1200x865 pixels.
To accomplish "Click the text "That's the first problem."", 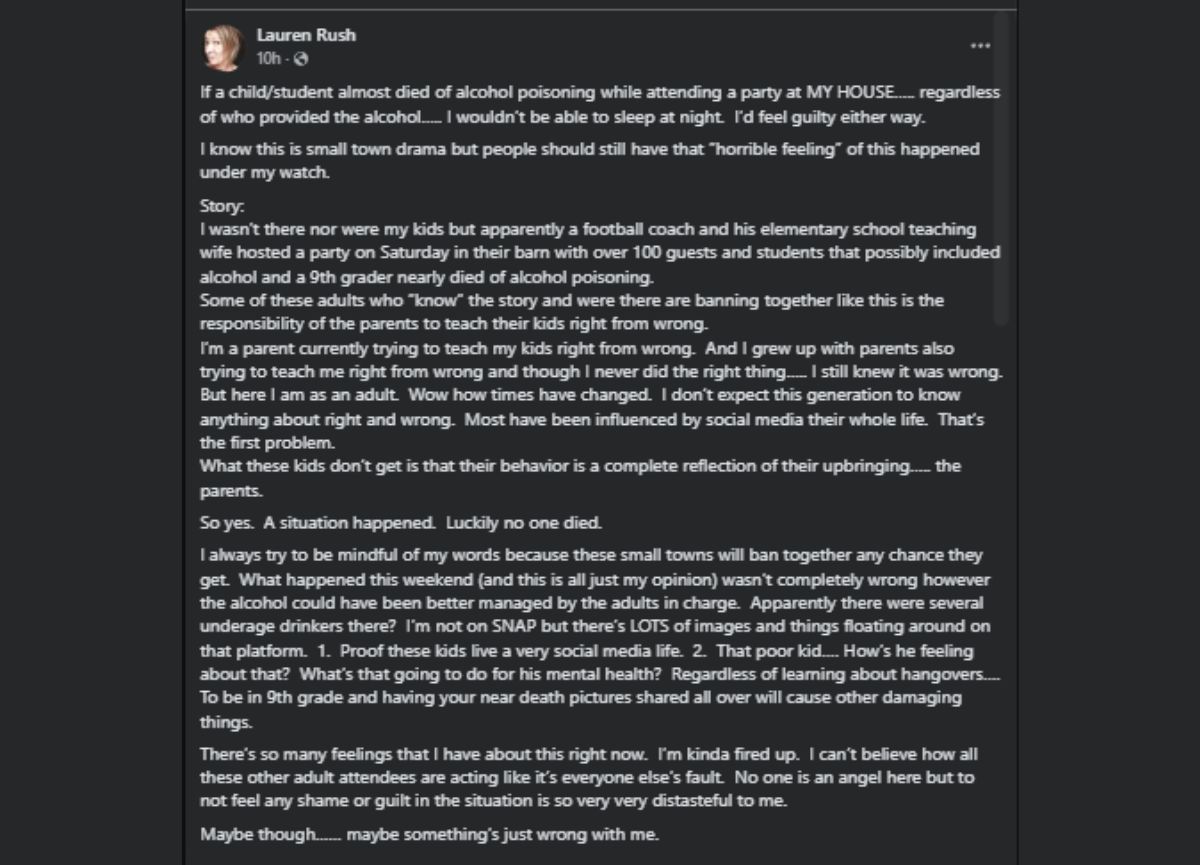I will [x=592, y=431].
